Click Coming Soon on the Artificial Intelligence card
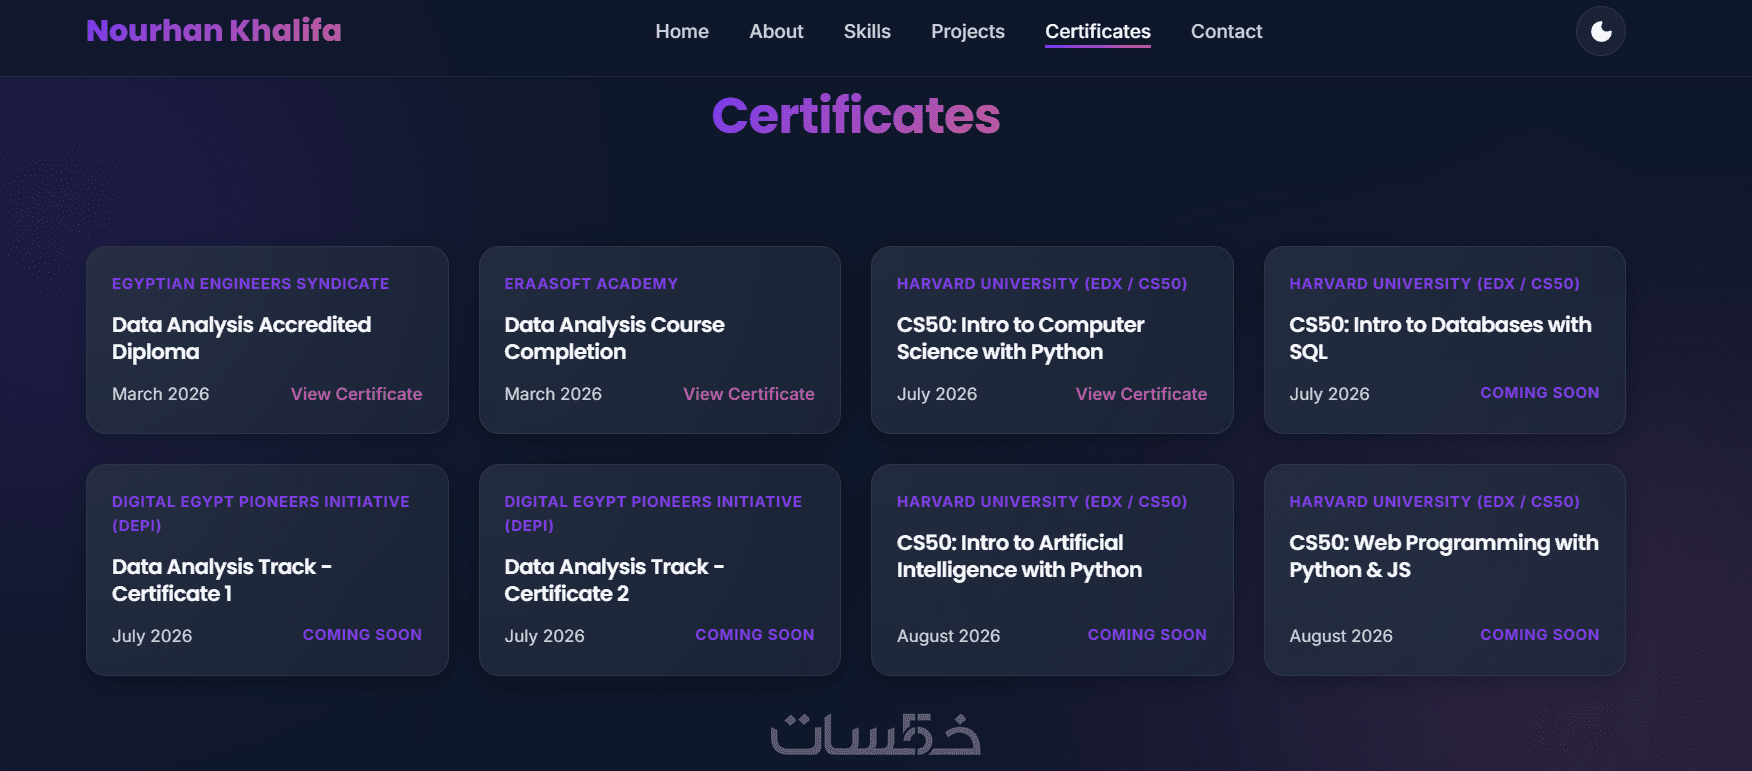This screenshot has width=1752, height=771. point(1147,635)
